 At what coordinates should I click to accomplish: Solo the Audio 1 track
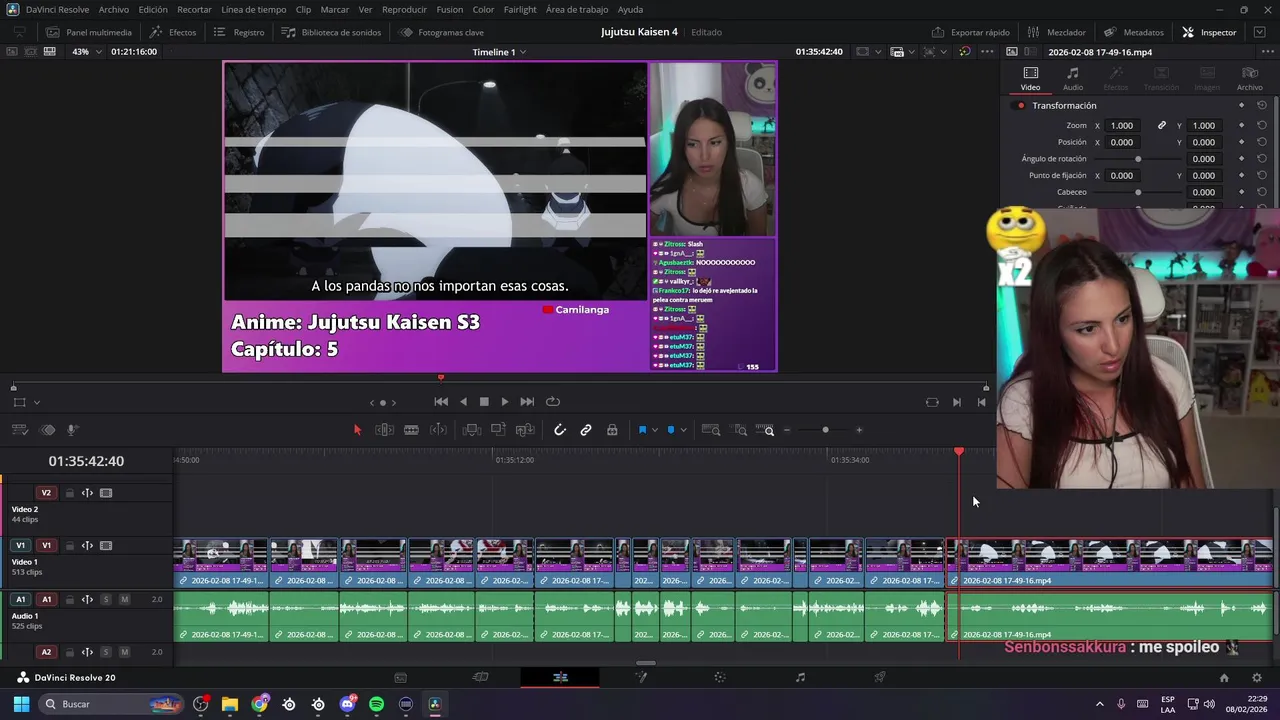tap(106, 600)
